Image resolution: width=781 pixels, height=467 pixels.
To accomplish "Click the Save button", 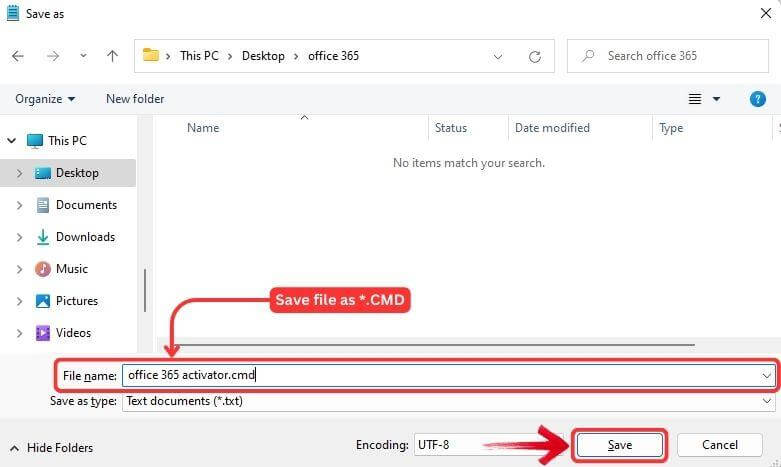I will [620, 445].
